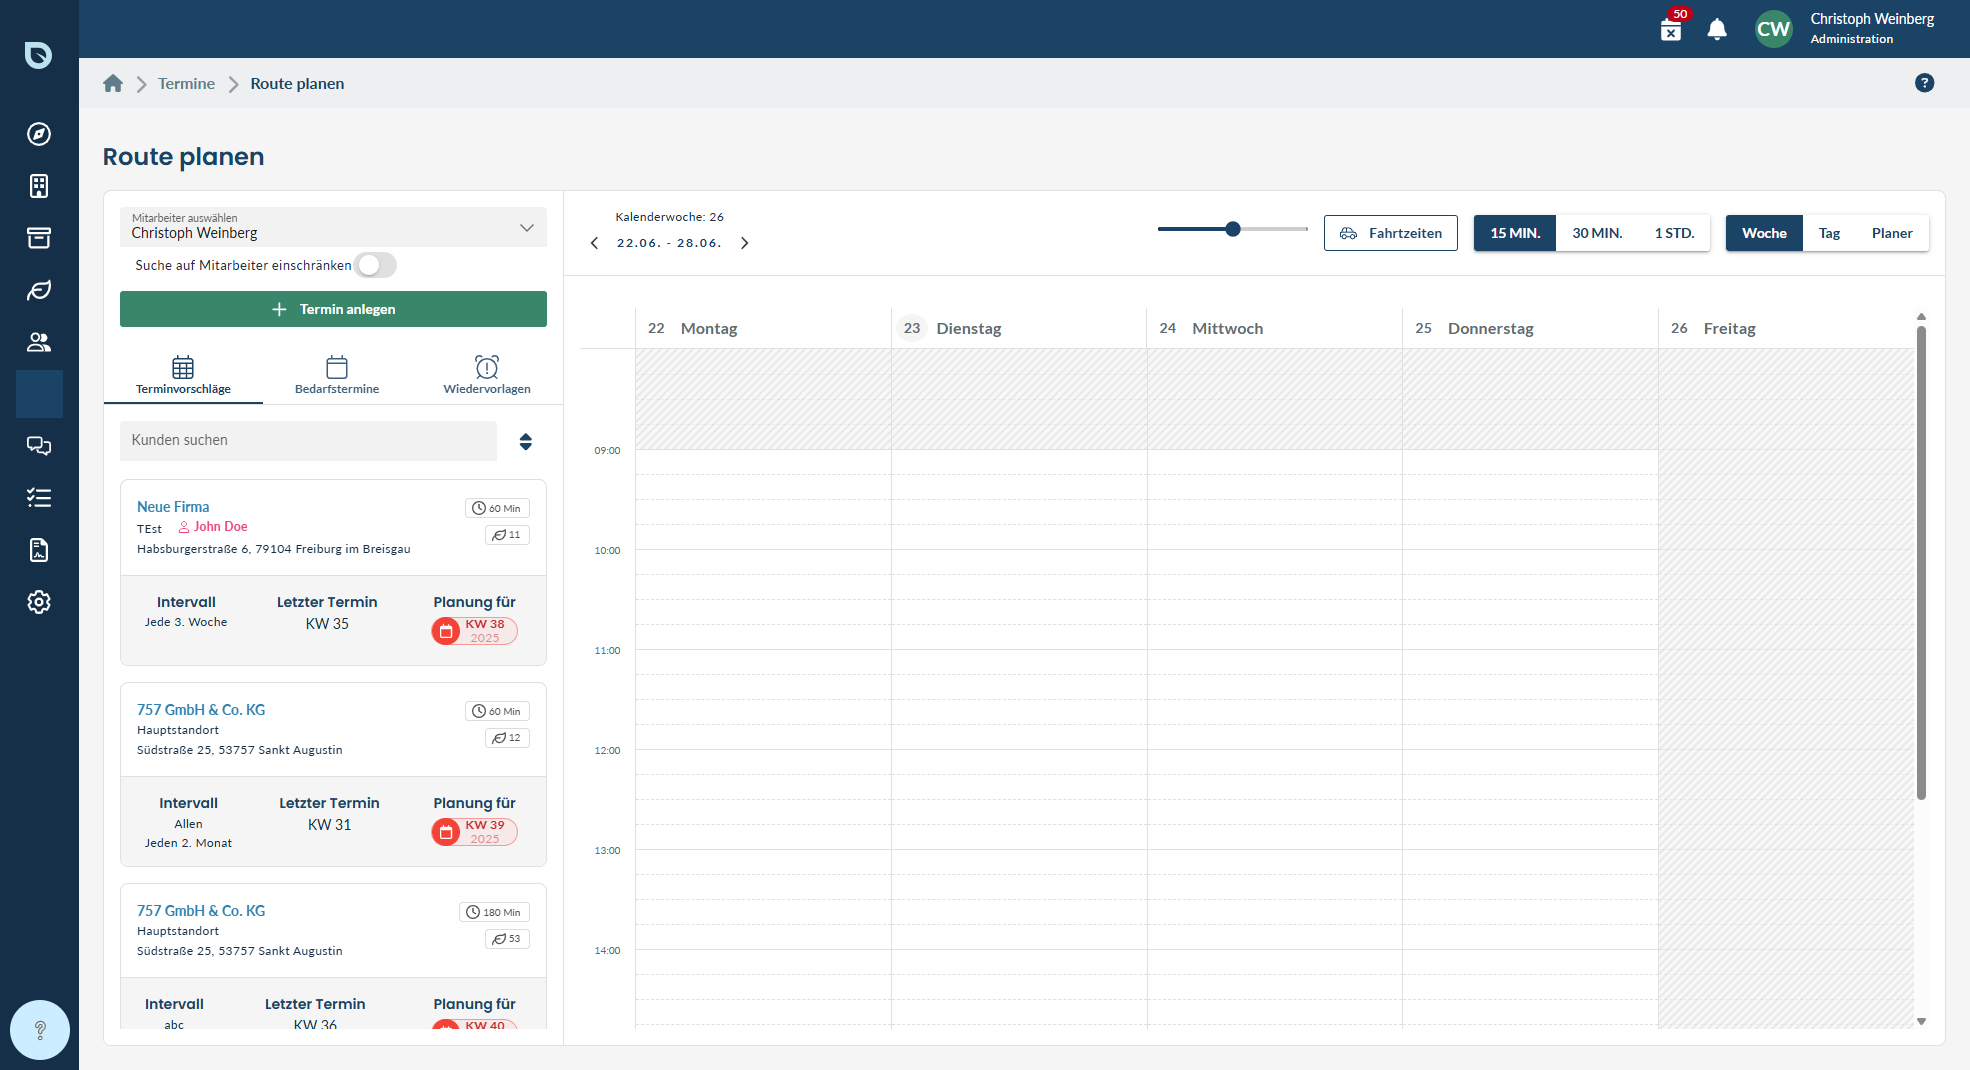Click the KW 39 2025 planning badge
Image resolution: width=1970 pixels, height=1070 pixels.
click(475, 832)
